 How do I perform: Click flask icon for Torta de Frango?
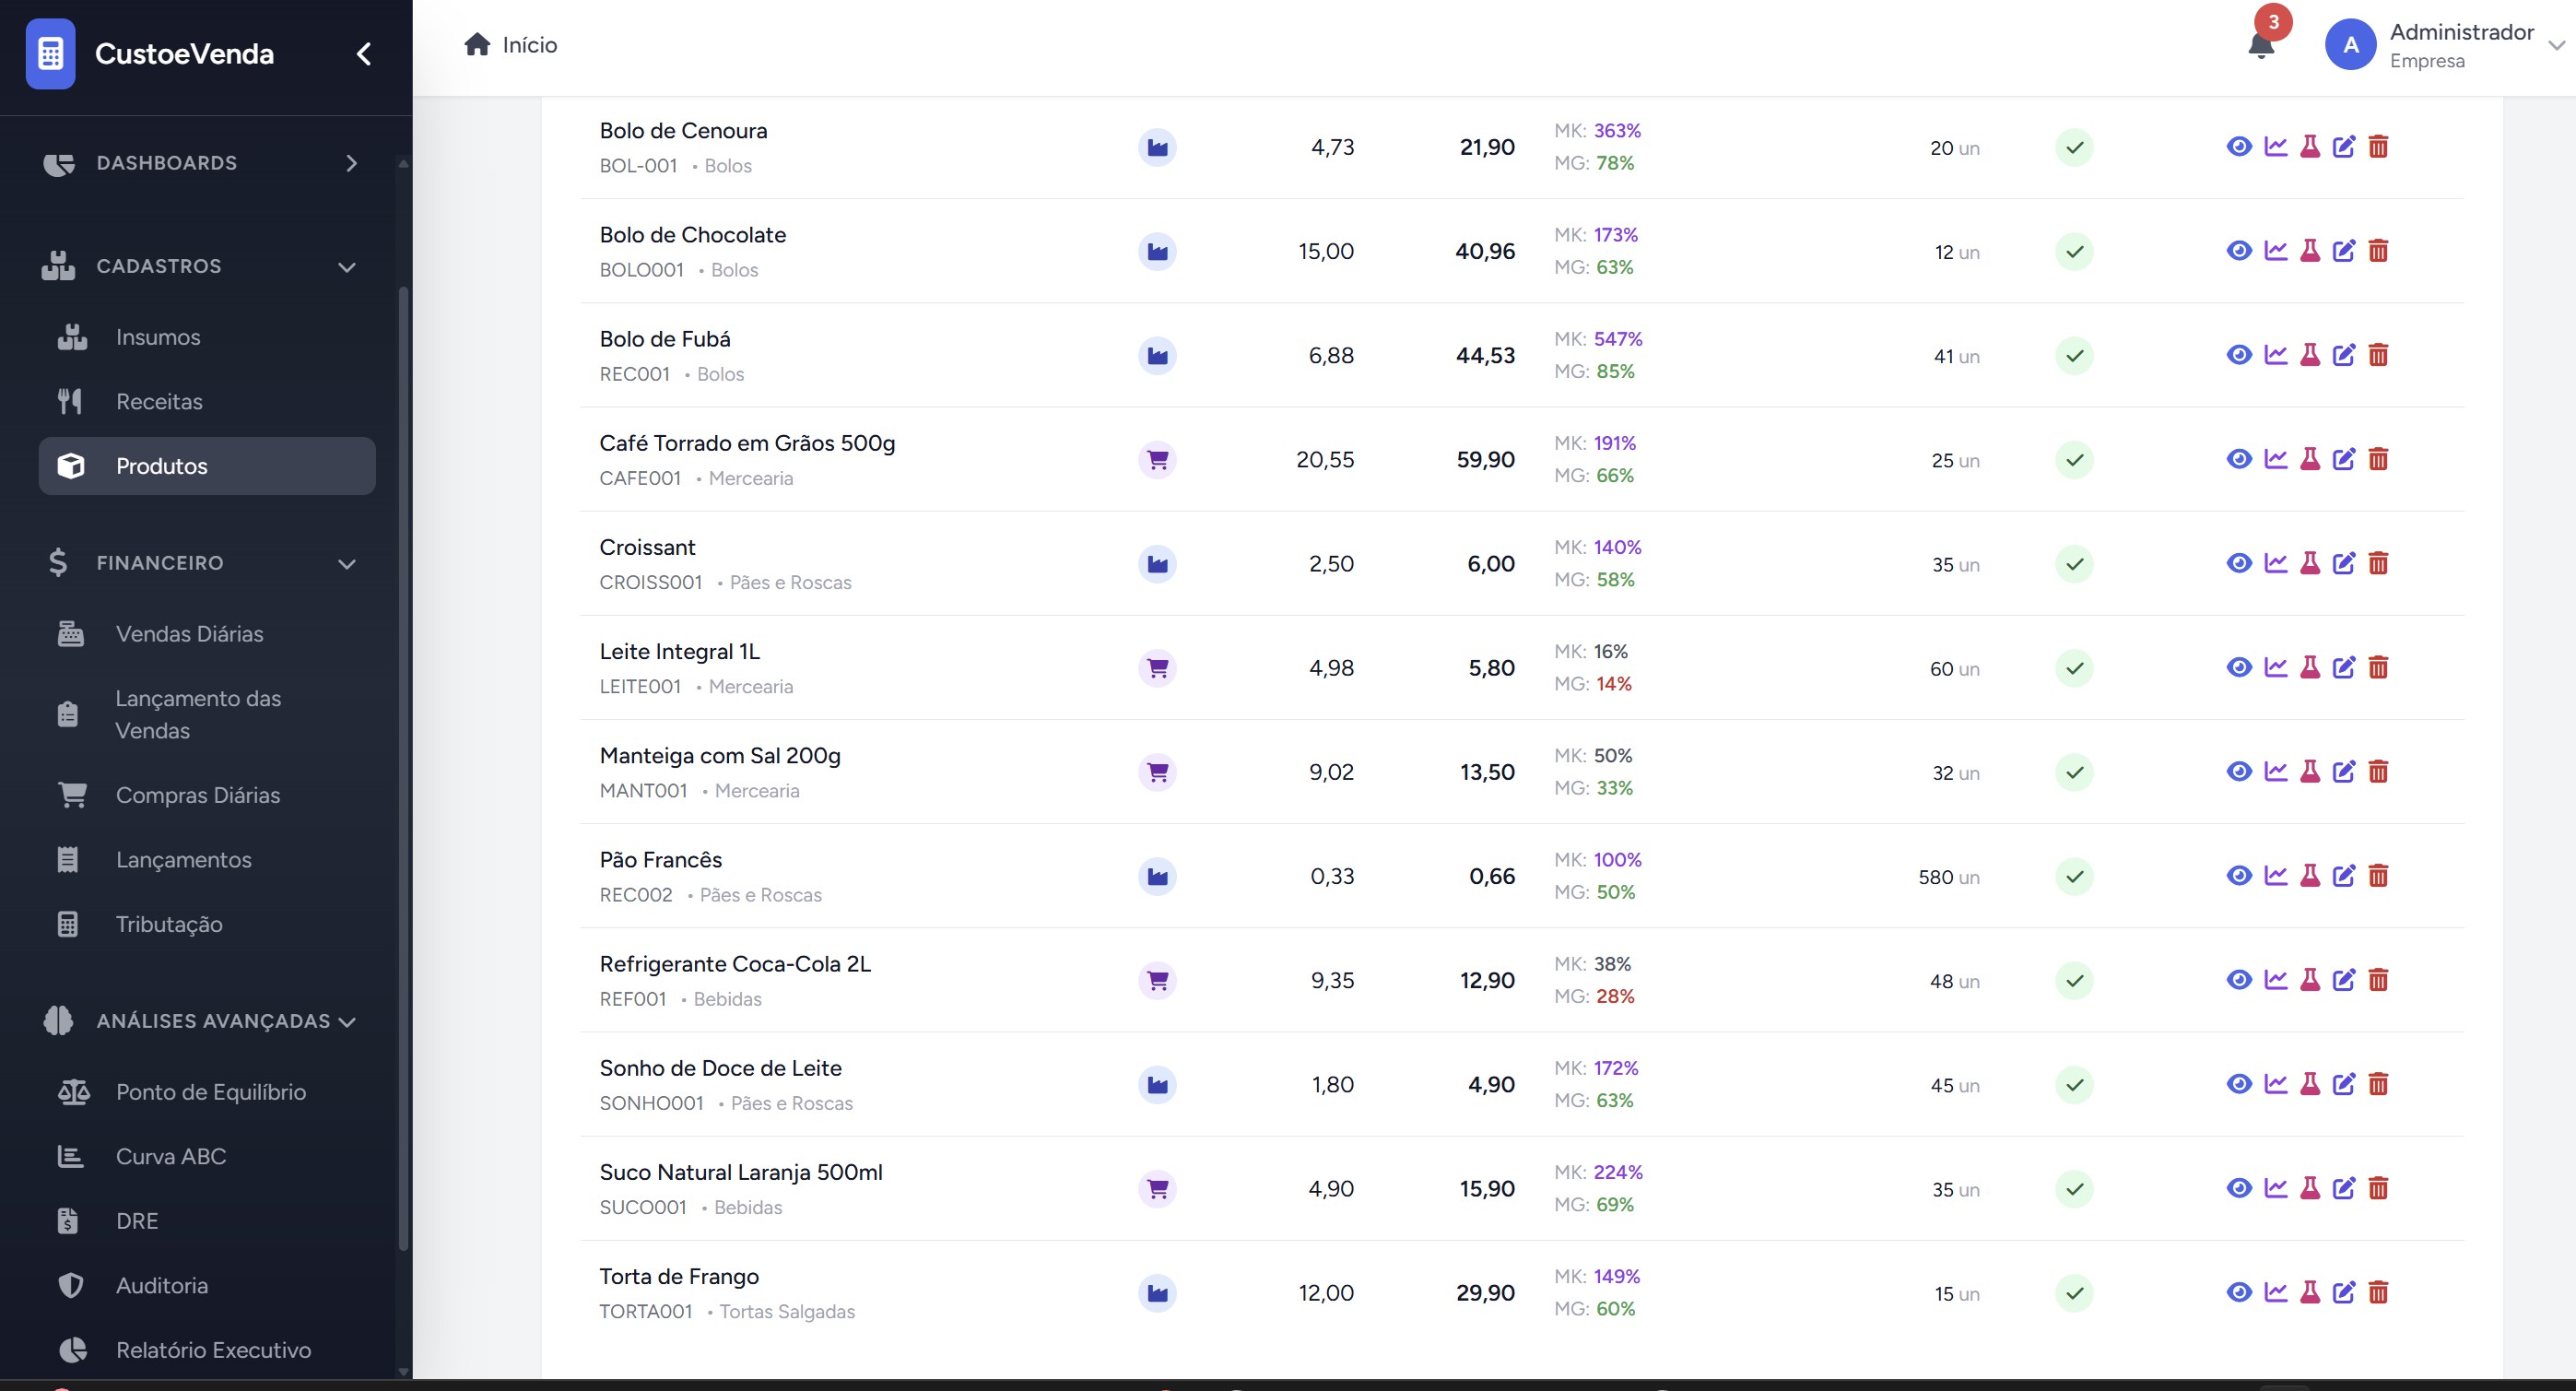2309,1292
